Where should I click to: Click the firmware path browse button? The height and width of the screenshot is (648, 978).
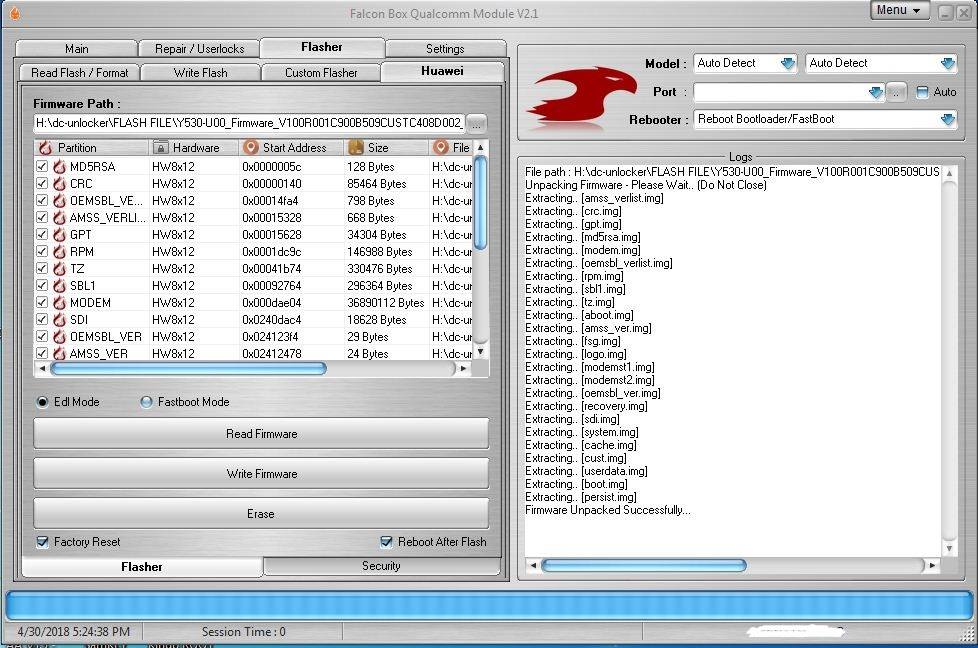(476, 123)
